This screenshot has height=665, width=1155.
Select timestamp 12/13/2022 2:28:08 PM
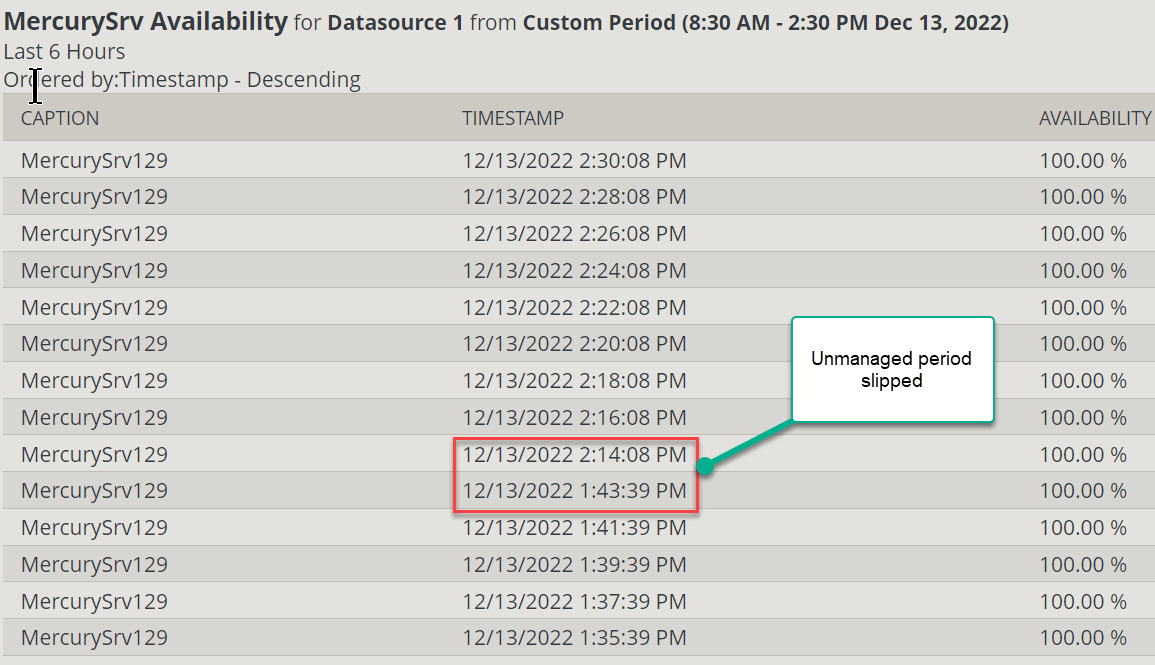pyautogui.click(x=575, y=197)
